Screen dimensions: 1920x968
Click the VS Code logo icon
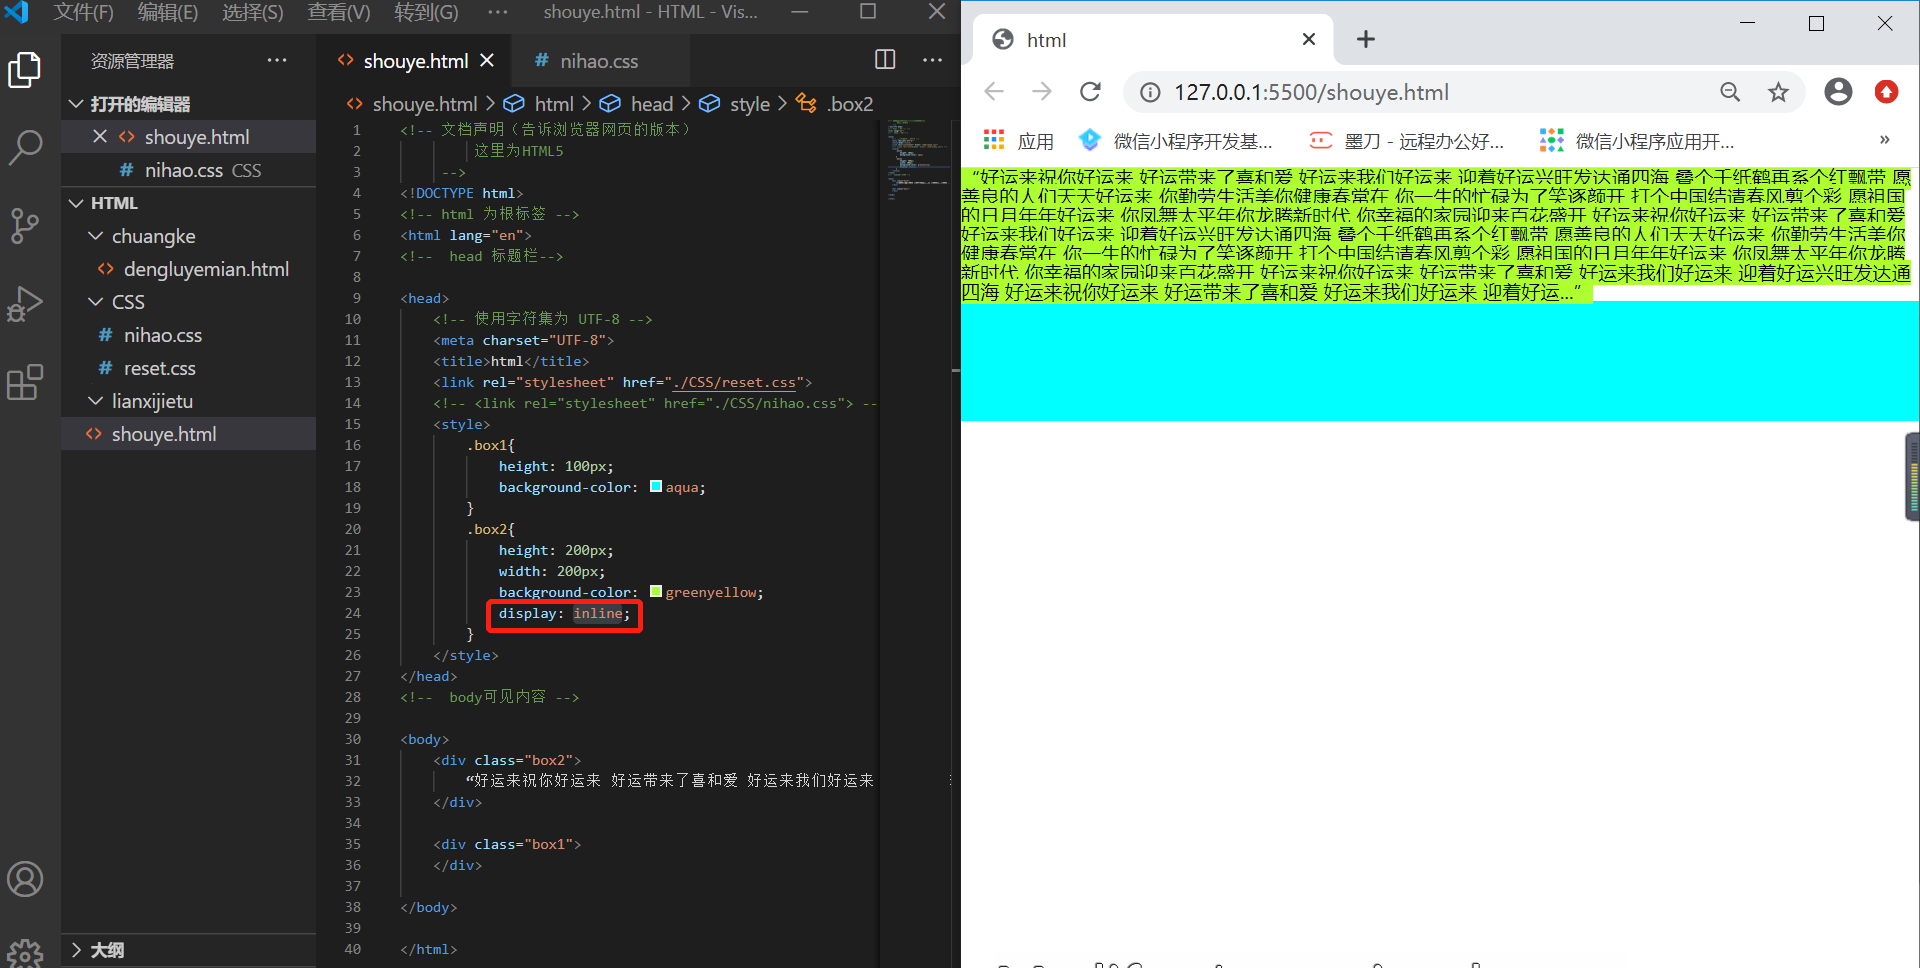pos(16,12)
